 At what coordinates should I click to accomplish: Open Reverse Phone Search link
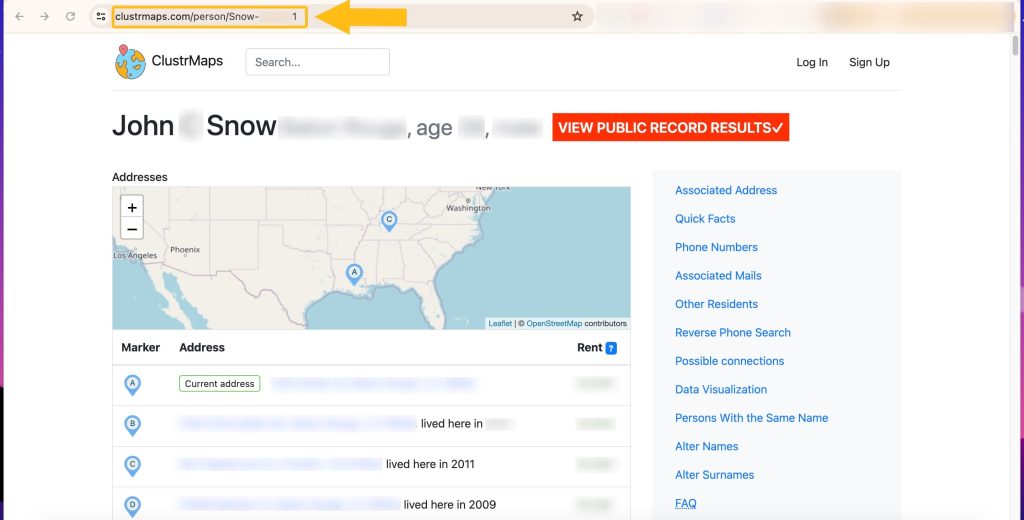click(x=733, y=333)
